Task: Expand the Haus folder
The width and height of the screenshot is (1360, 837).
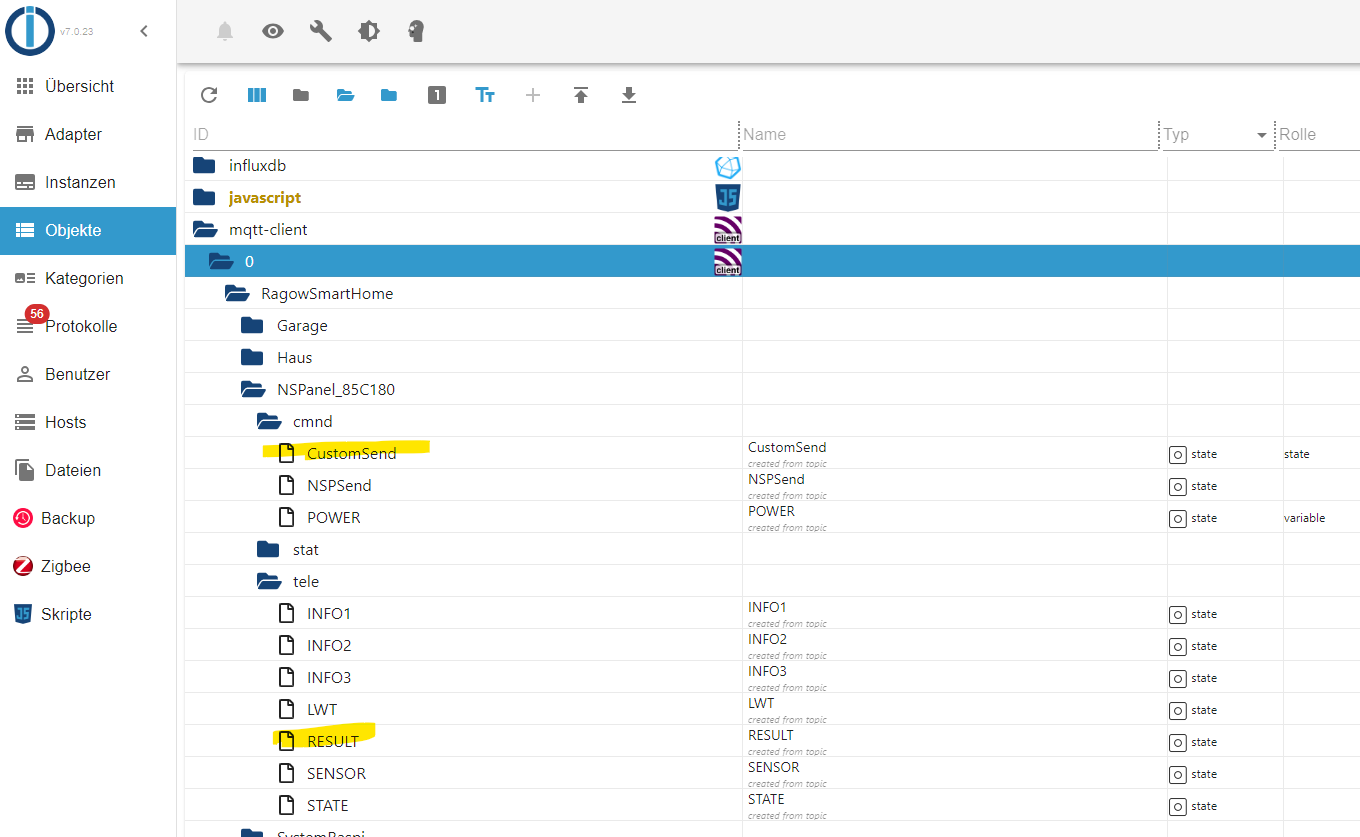Action: point(252,357)
